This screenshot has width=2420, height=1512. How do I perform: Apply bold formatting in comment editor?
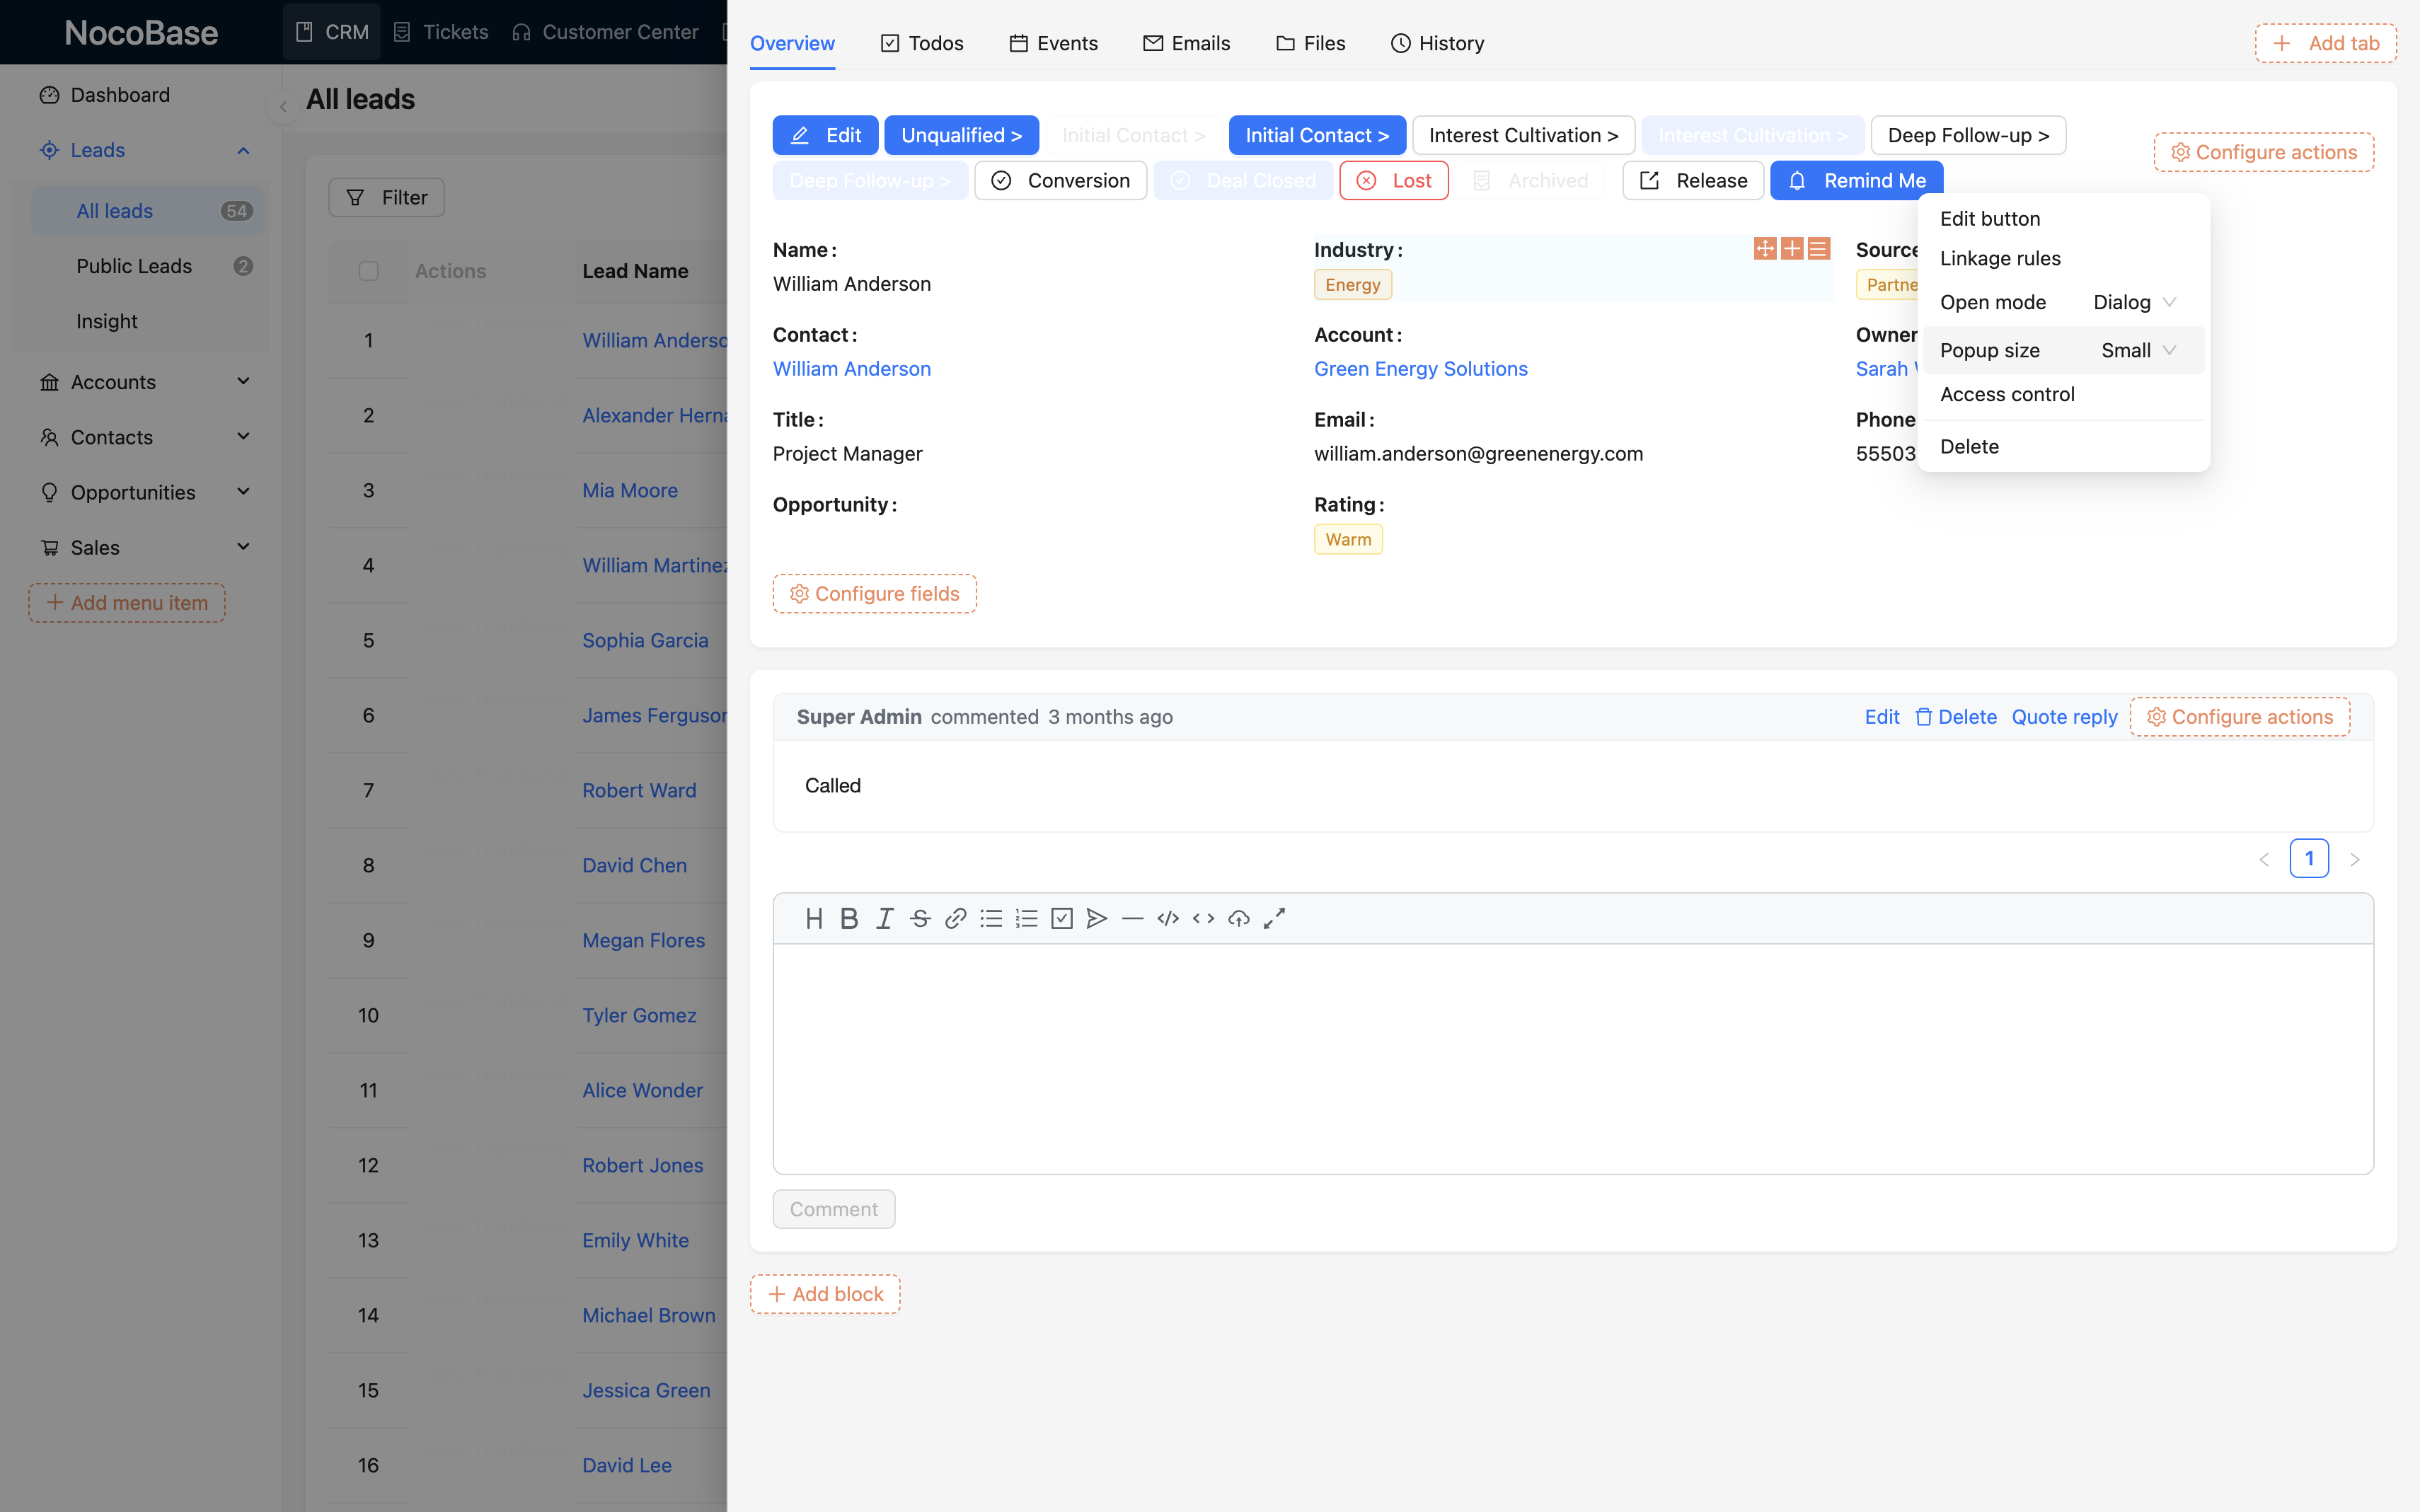point(849,918)
